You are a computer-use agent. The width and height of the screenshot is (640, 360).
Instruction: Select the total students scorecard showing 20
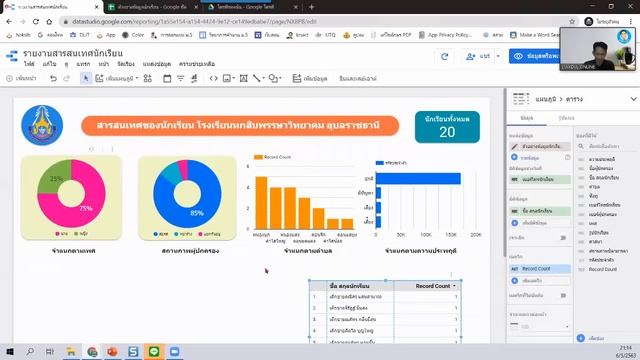pyautogui.click(x=447, y=127)
